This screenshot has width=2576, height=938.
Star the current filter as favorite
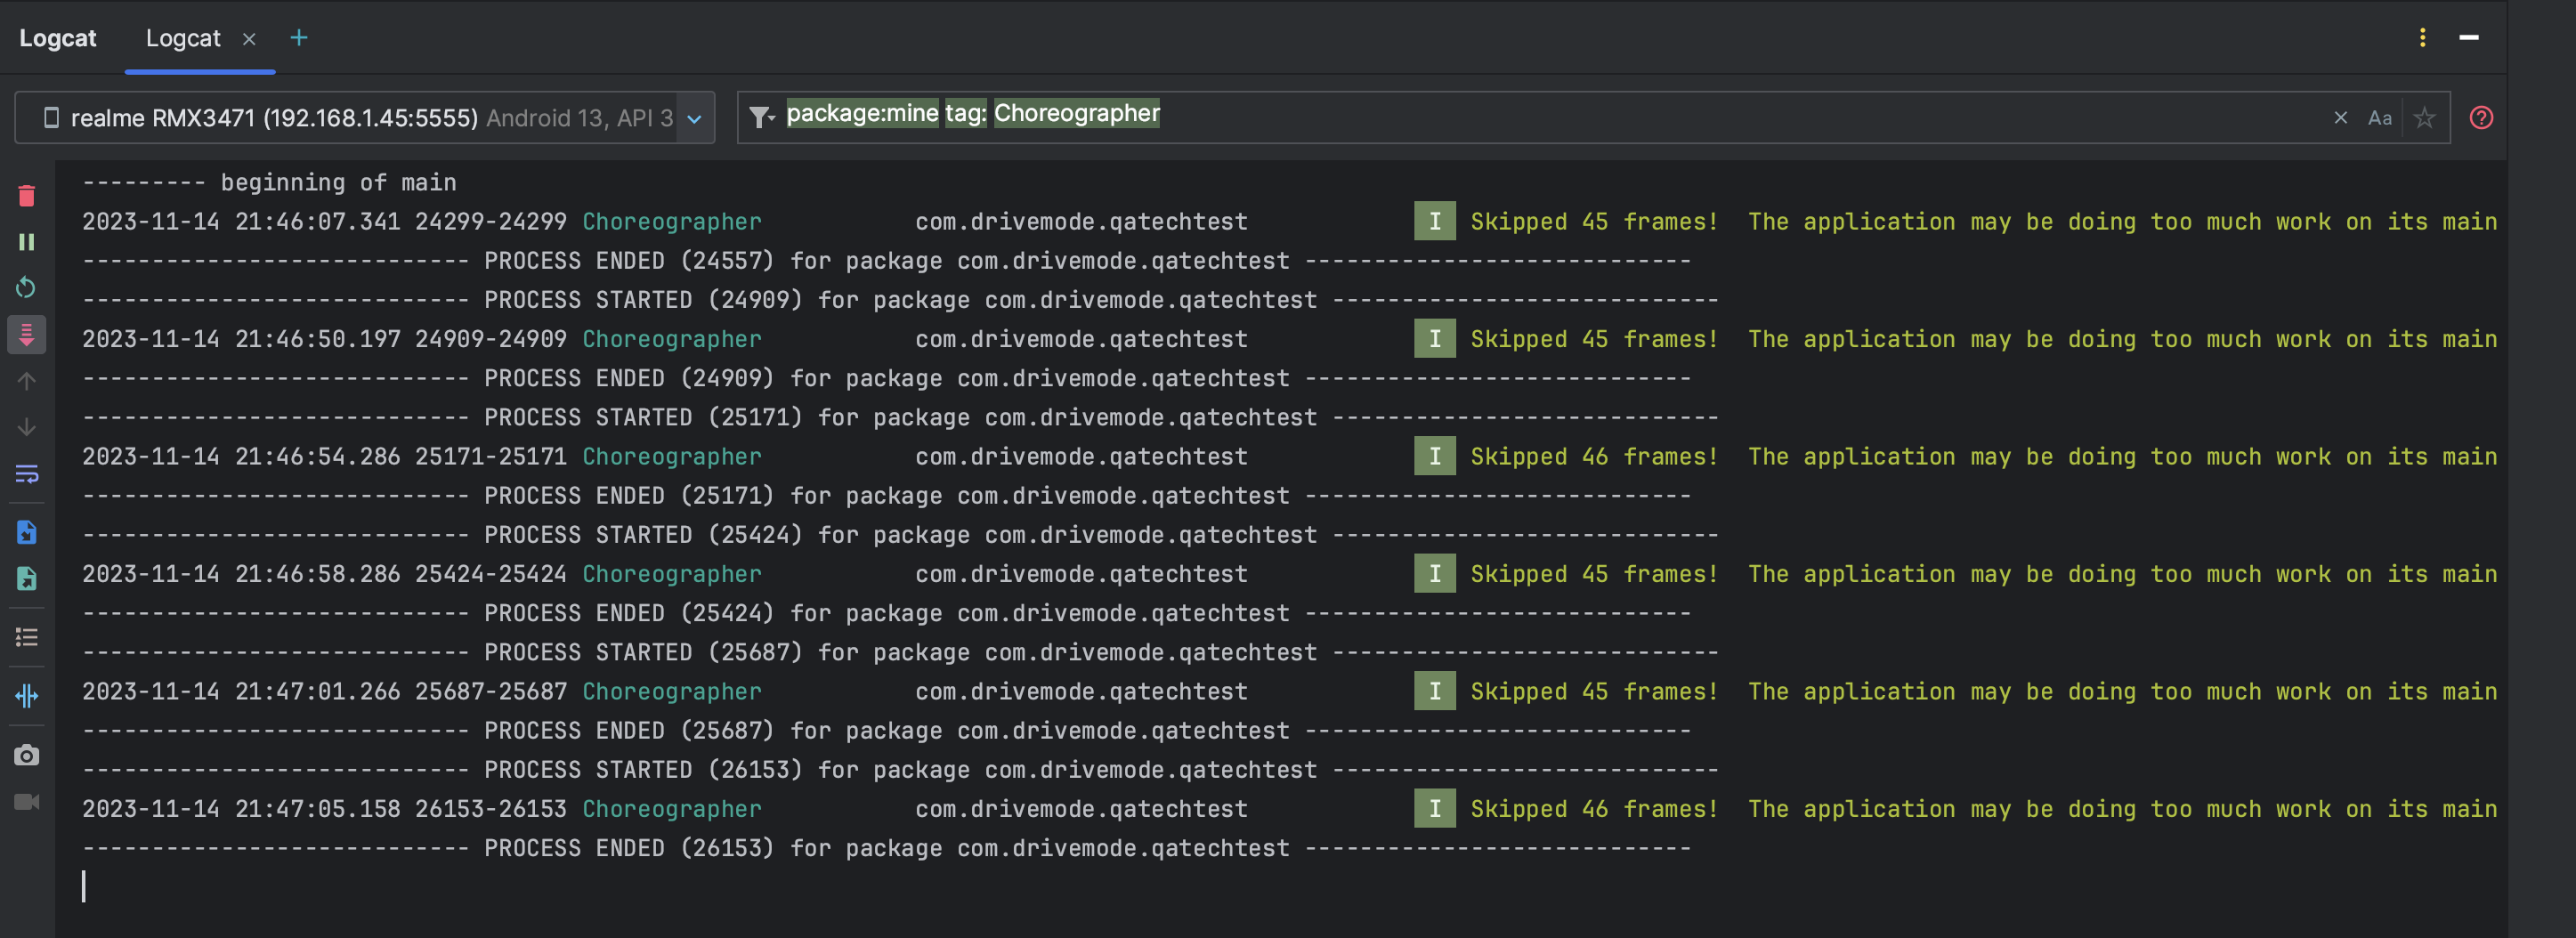[x=2424, y=117]
